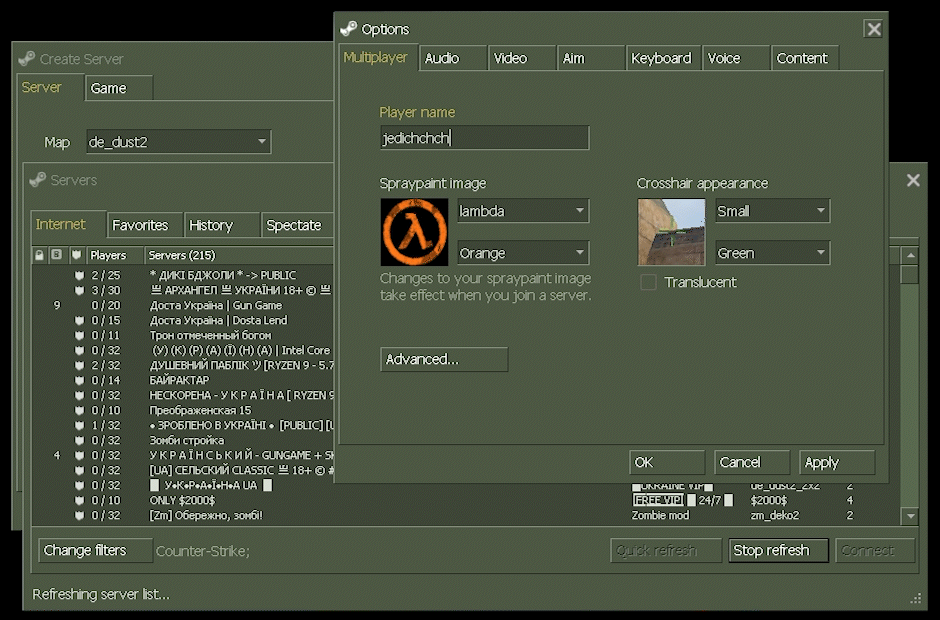Viewport: 940px width, 620px height.
Task: Click the 'Zombie mod' game cell
Action: point(660,515)
